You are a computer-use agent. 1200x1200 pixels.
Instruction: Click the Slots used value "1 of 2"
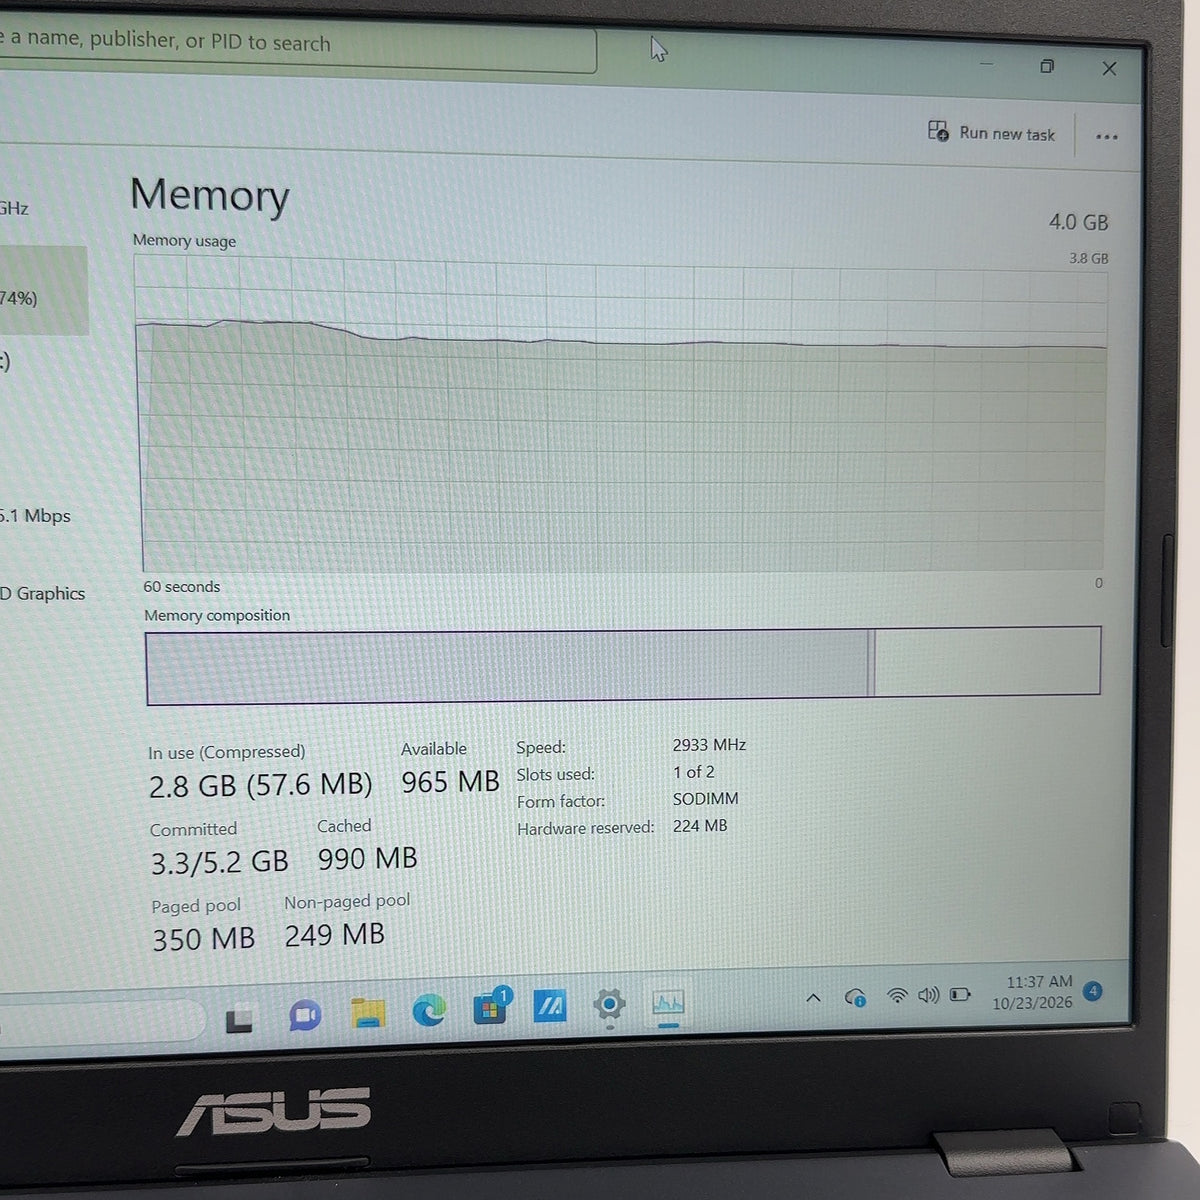(x=693, y=772)
